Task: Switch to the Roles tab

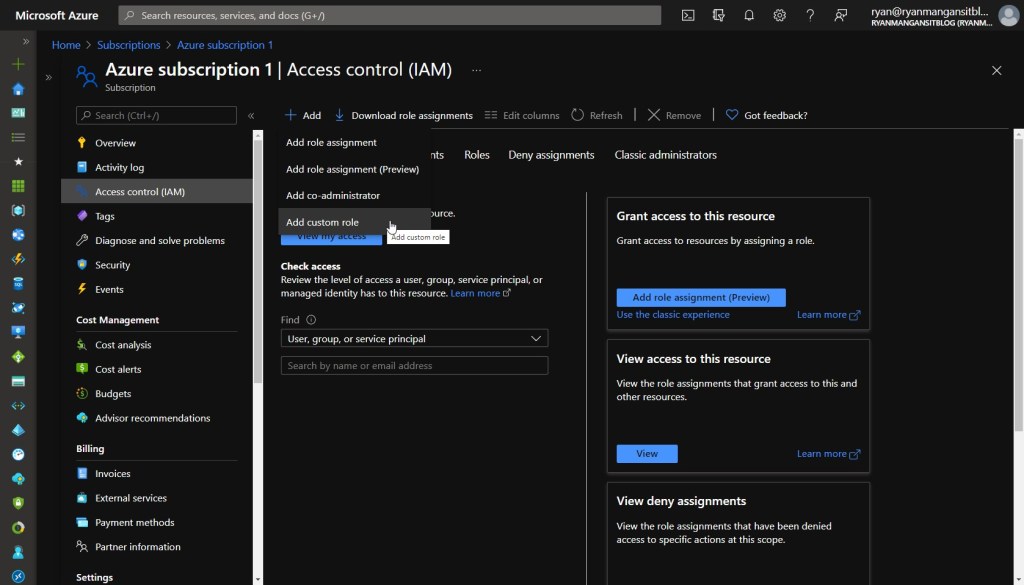Action: [477, 155]
